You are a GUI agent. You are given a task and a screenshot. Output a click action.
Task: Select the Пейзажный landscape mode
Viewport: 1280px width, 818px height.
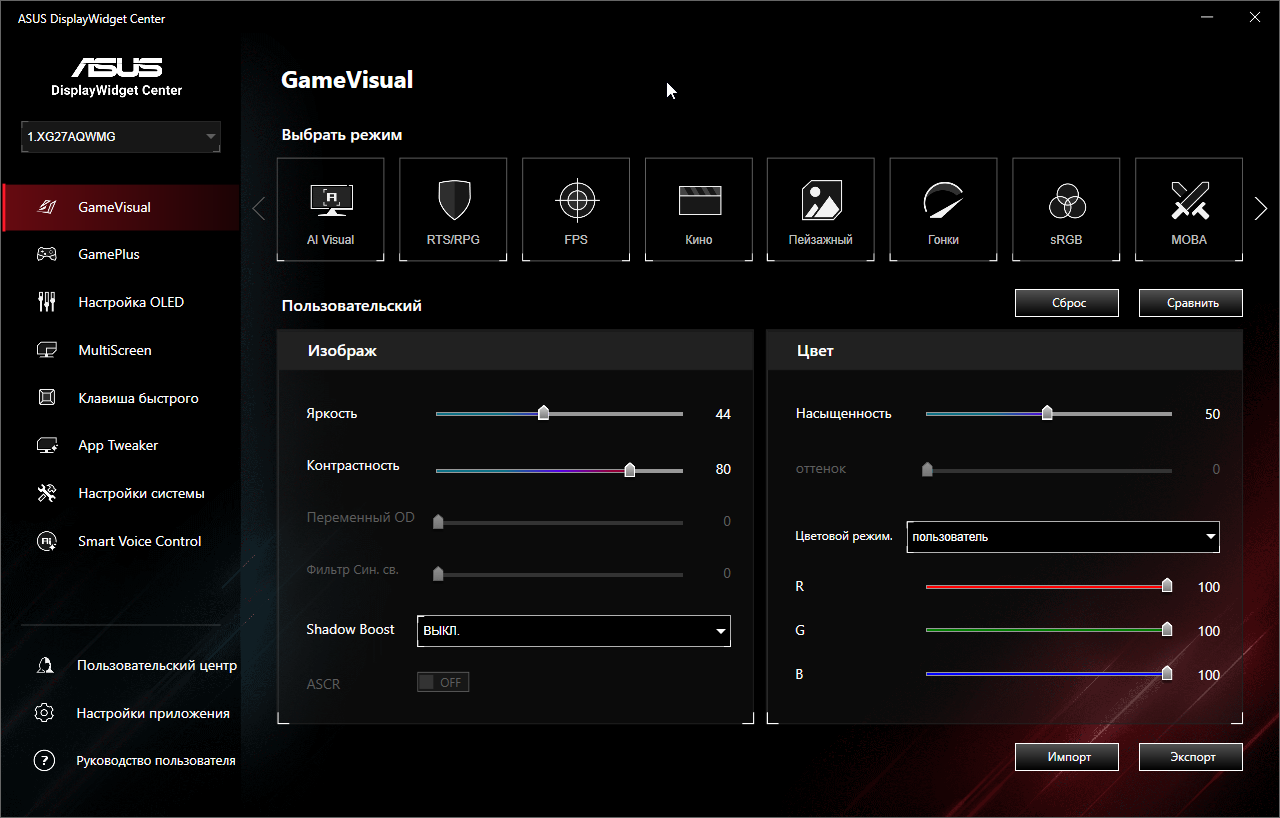click(821, 210)
